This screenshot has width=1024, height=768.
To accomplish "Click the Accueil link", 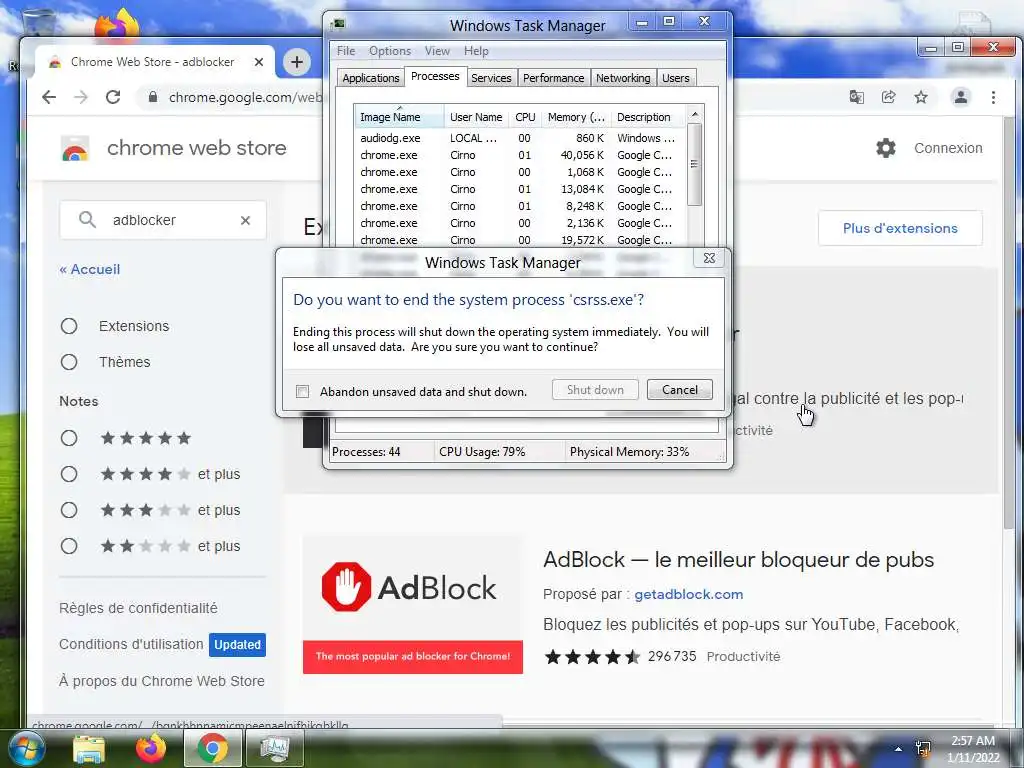I will point(89,270).
